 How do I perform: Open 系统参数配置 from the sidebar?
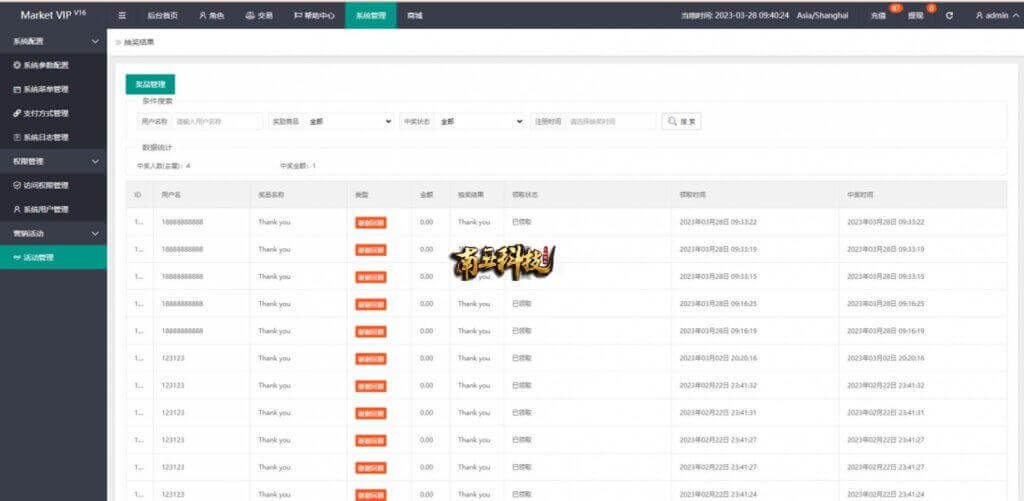[46, 65]
